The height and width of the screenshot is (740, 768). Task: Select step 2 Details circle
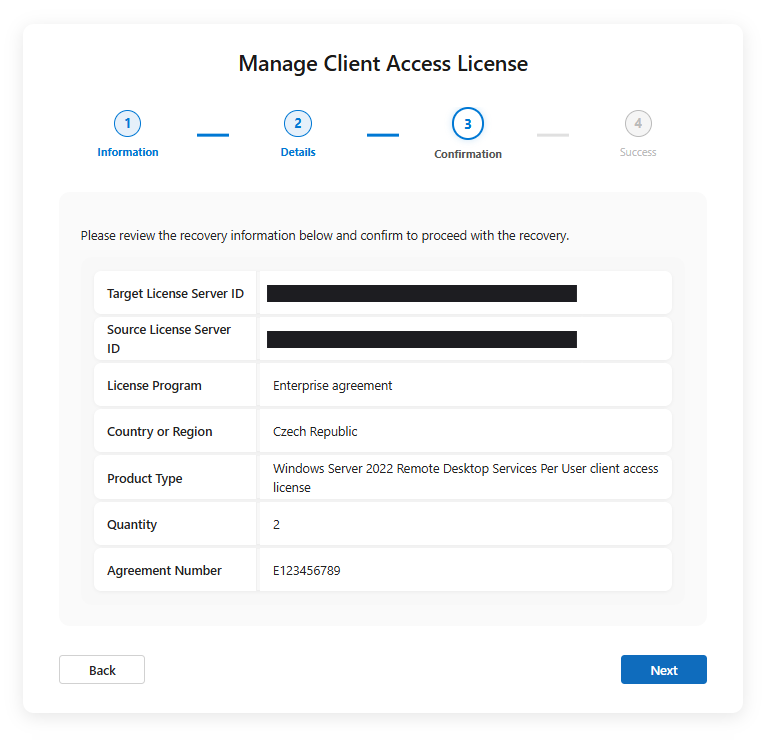point(298,123)
